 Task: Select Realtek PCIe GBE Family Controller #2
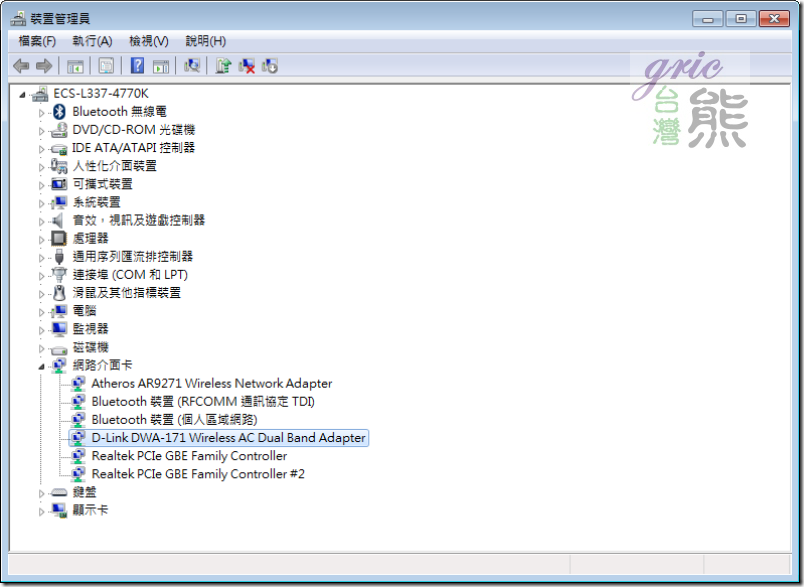click(x=198, y=474)
